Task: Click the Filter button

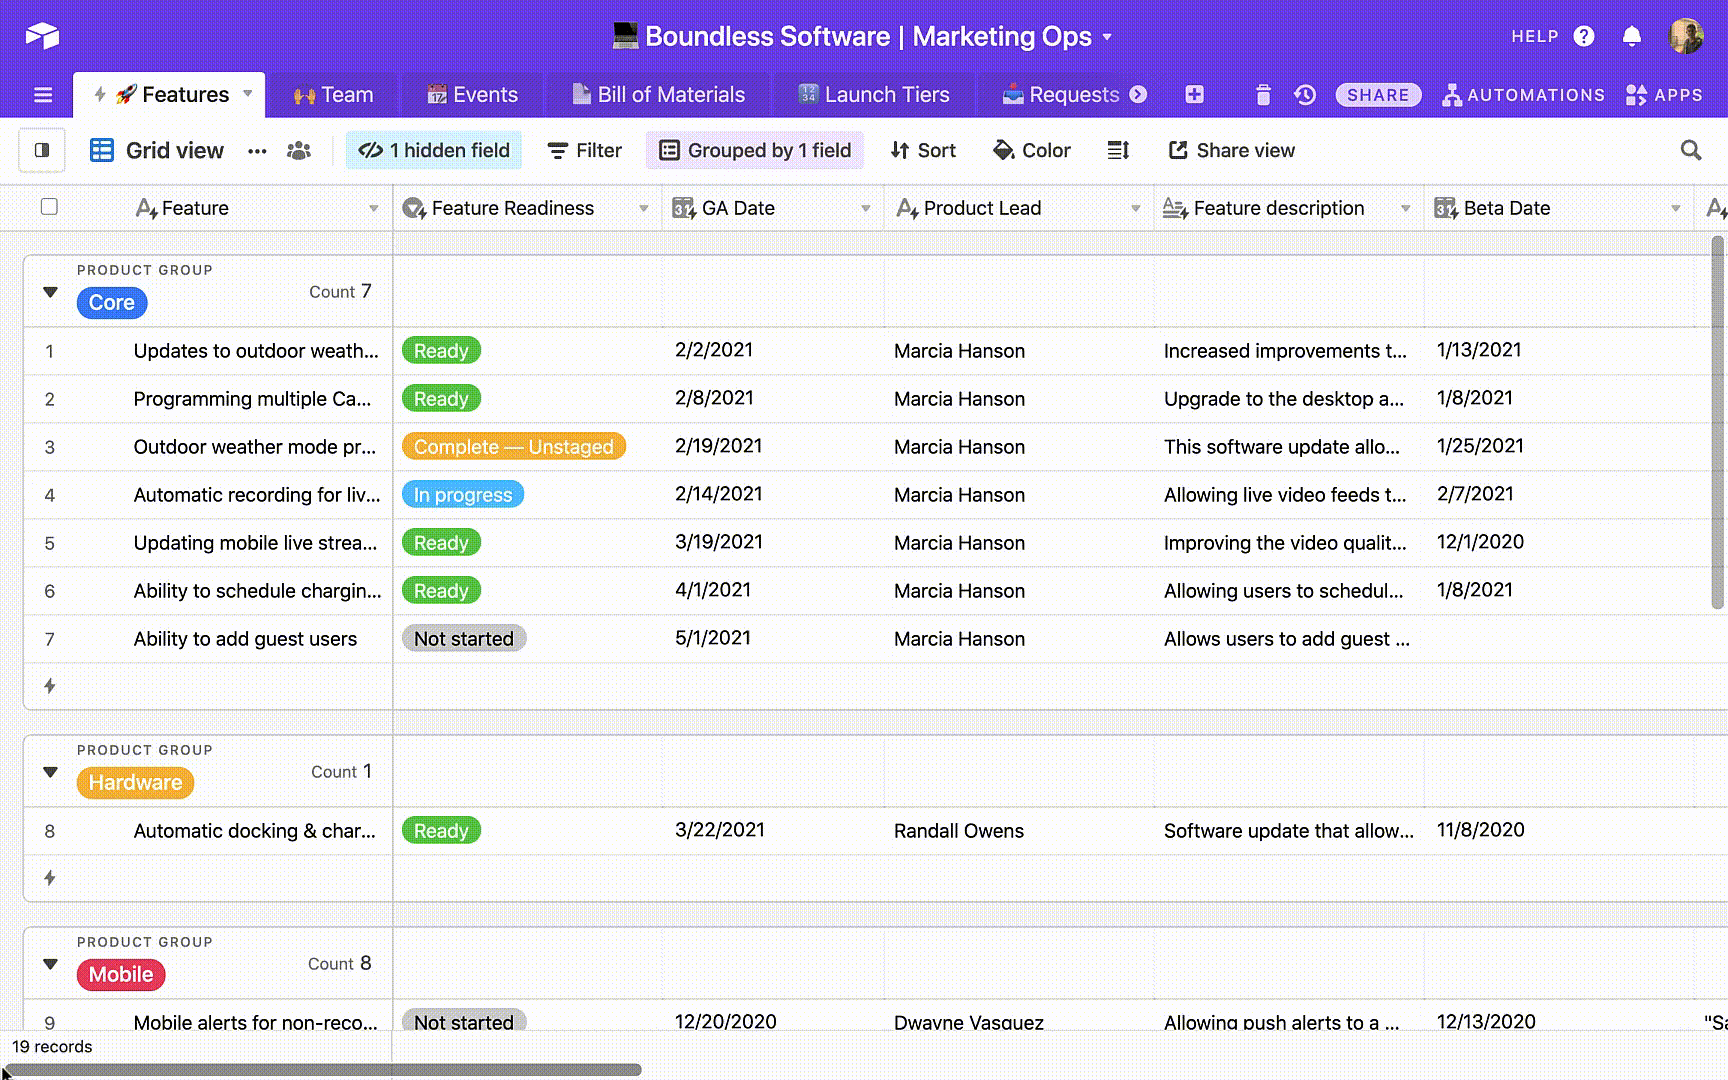Action: pyautogui.click(x=585, y=150)
